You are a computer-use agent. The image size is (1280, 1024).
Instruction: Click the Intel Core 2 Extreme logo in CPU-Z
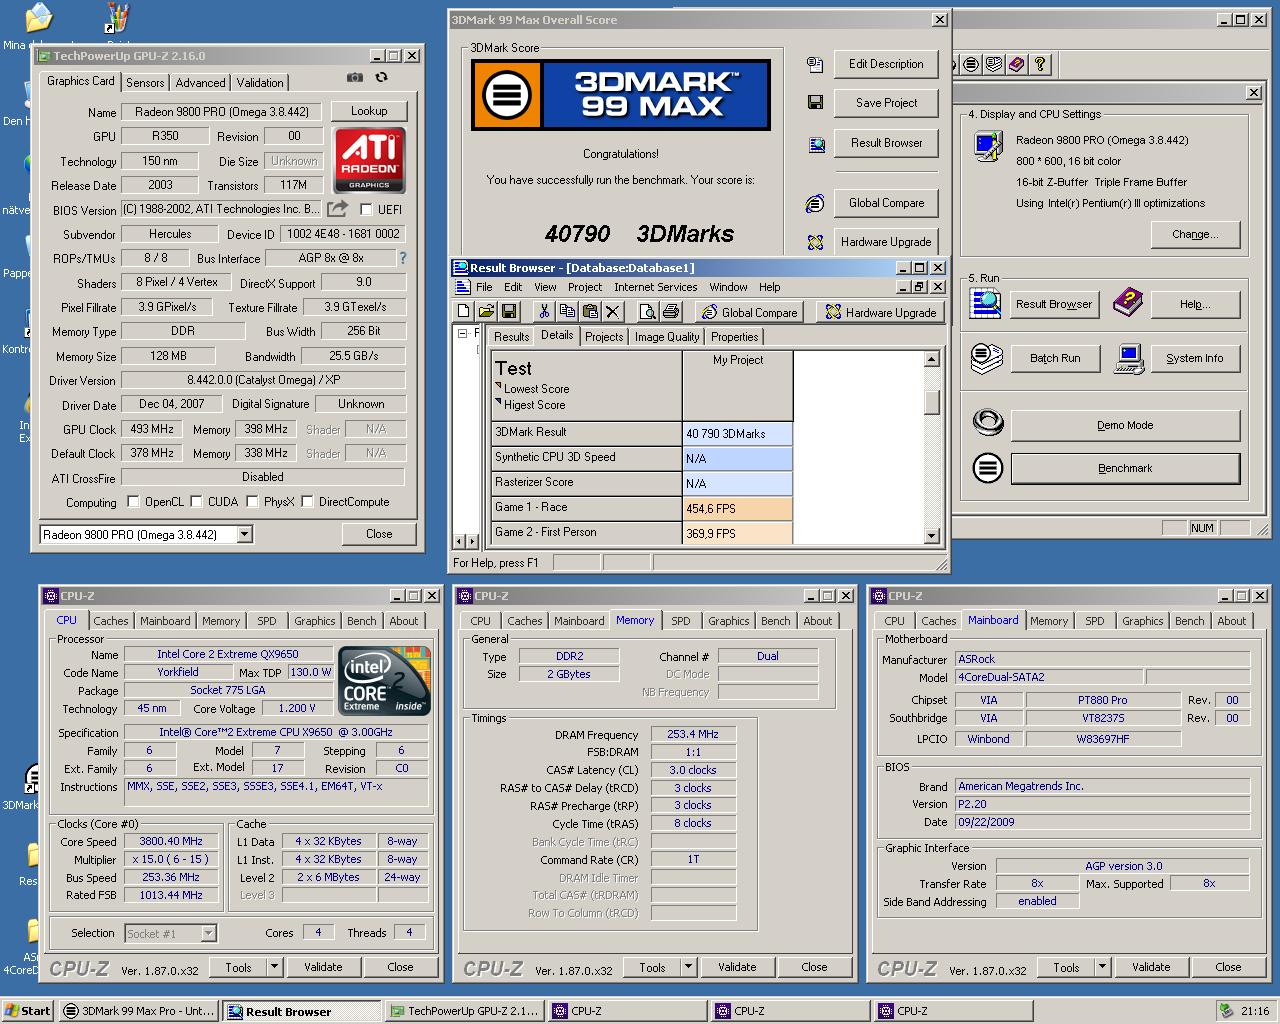point(385,680)
